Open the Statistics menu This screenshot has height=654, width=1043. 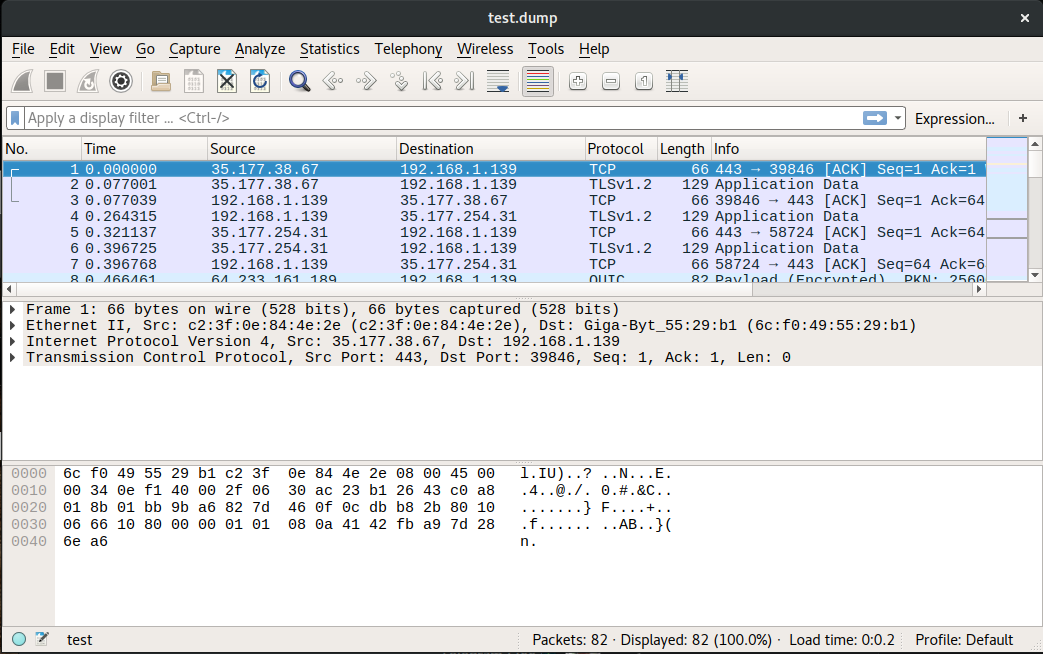pos(329,49)
